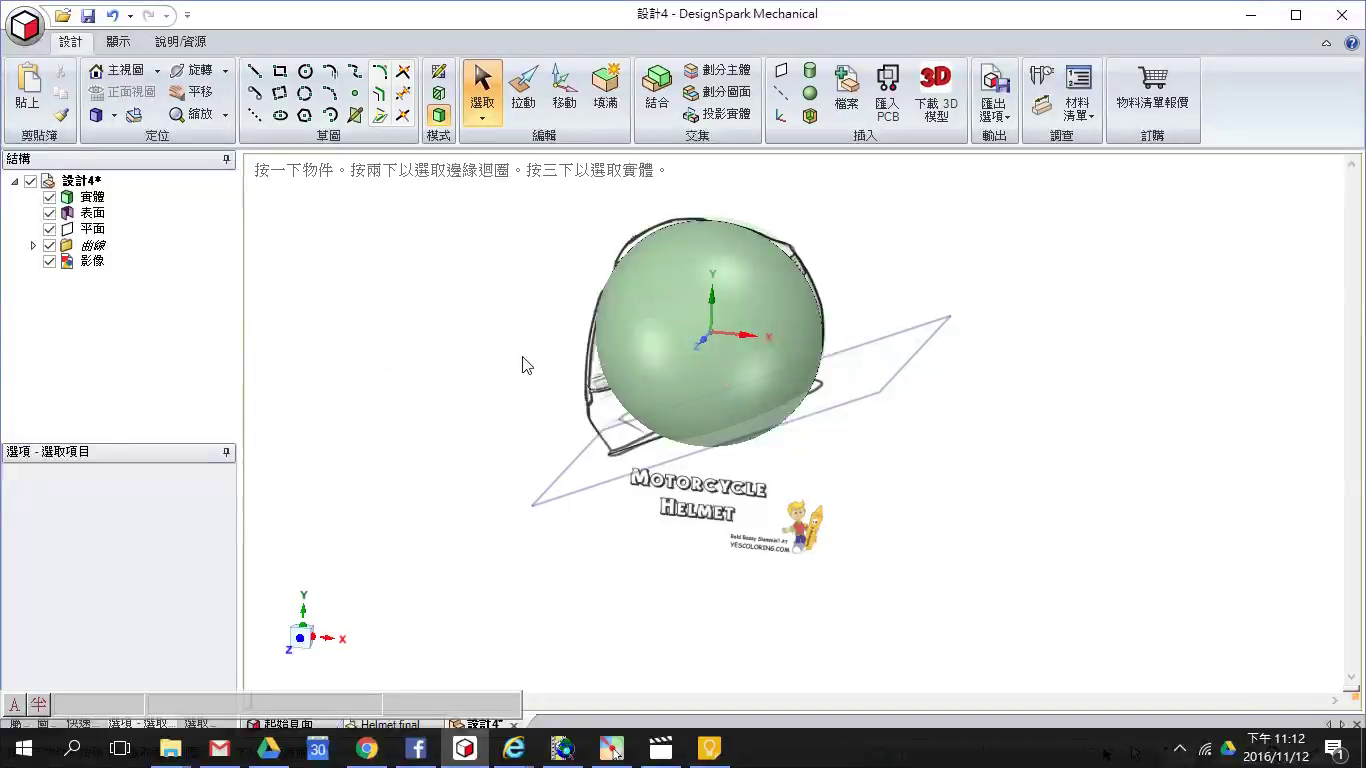
Task: Select the Line sketch tool
Action: pos(255,71)
